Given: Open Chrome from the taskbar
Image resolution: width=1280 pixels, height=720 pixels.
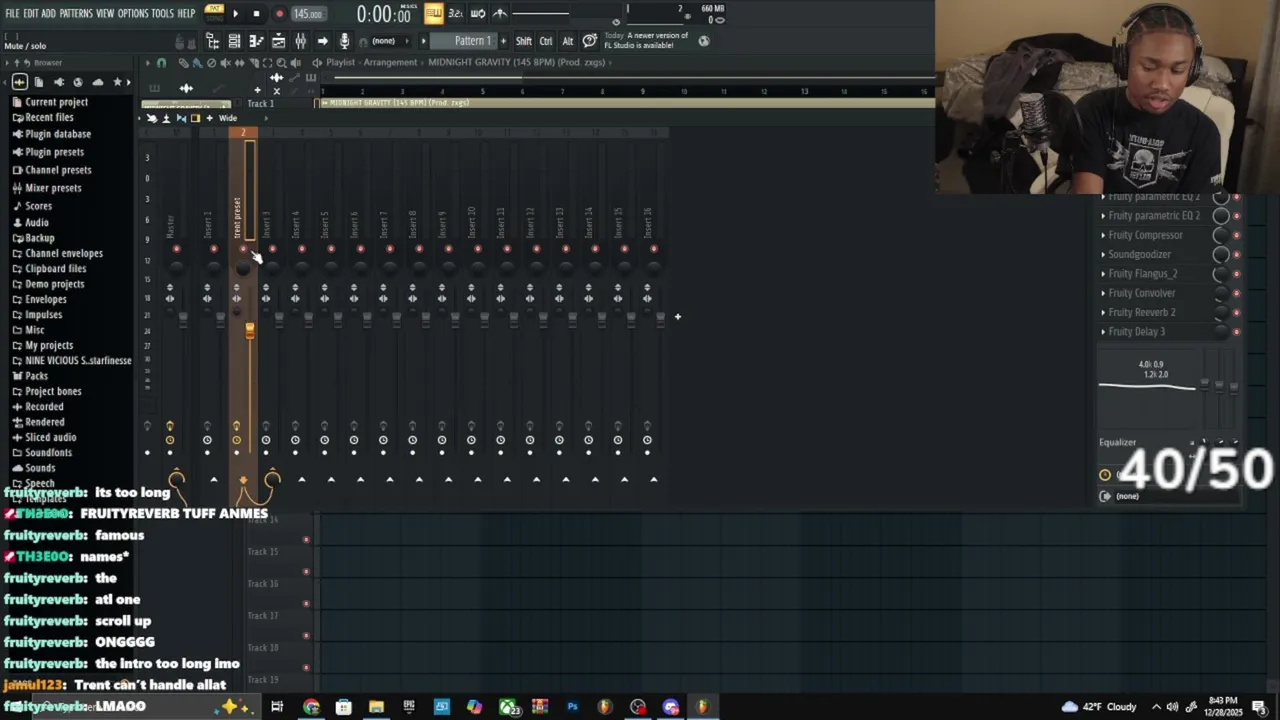Looking at the screenshot, I should [x=311, y=707].
